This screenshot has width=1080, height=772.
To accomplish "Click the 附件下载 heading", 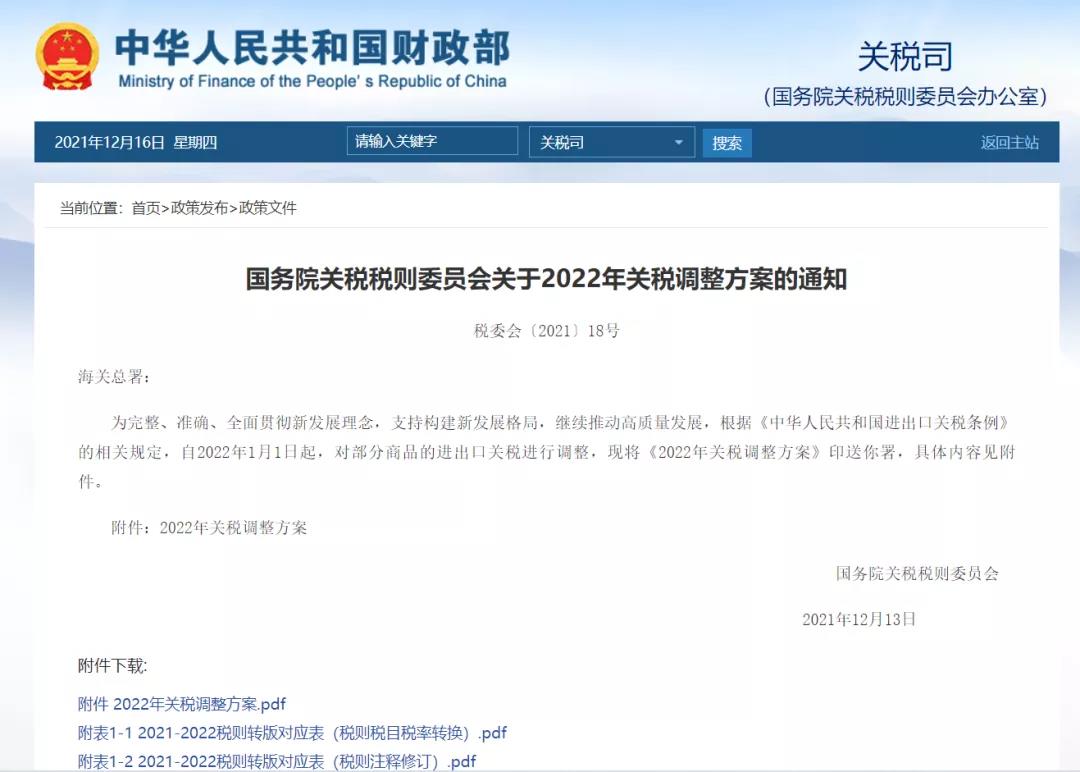I will tap(112, 665).
